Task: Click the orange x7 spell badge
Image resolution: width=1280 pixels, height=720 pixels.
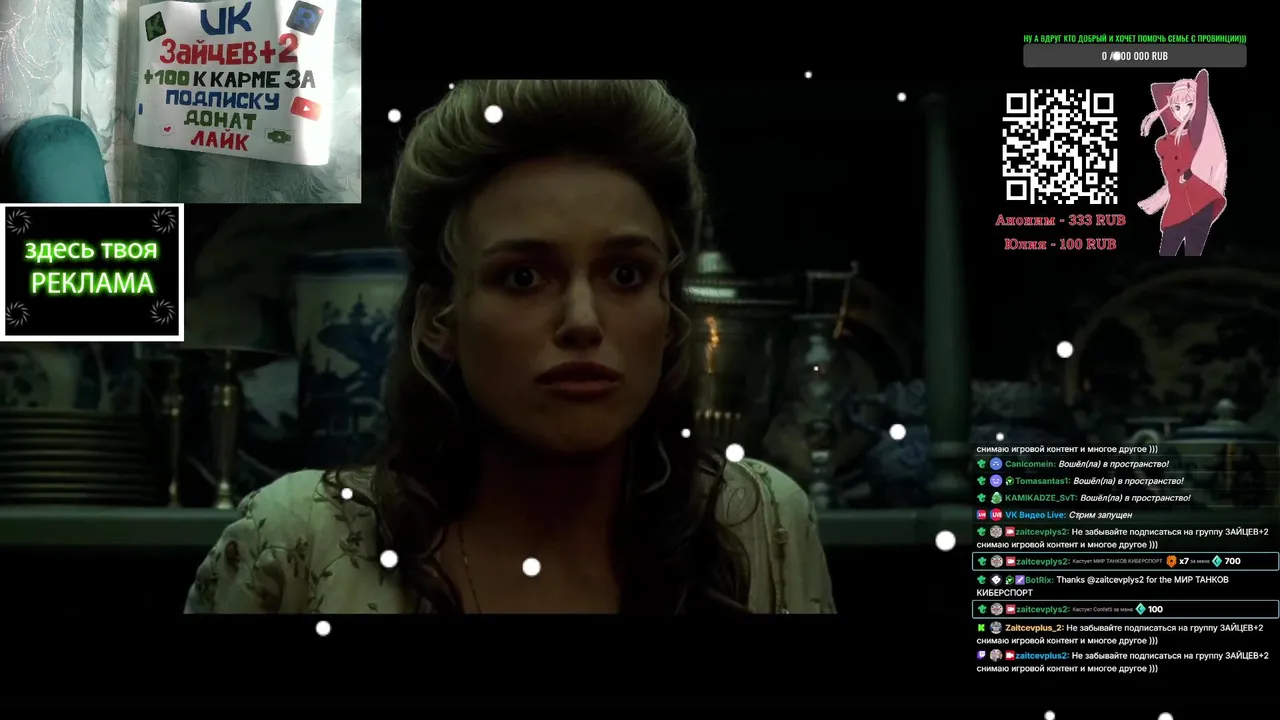Action: [1171, 561]
